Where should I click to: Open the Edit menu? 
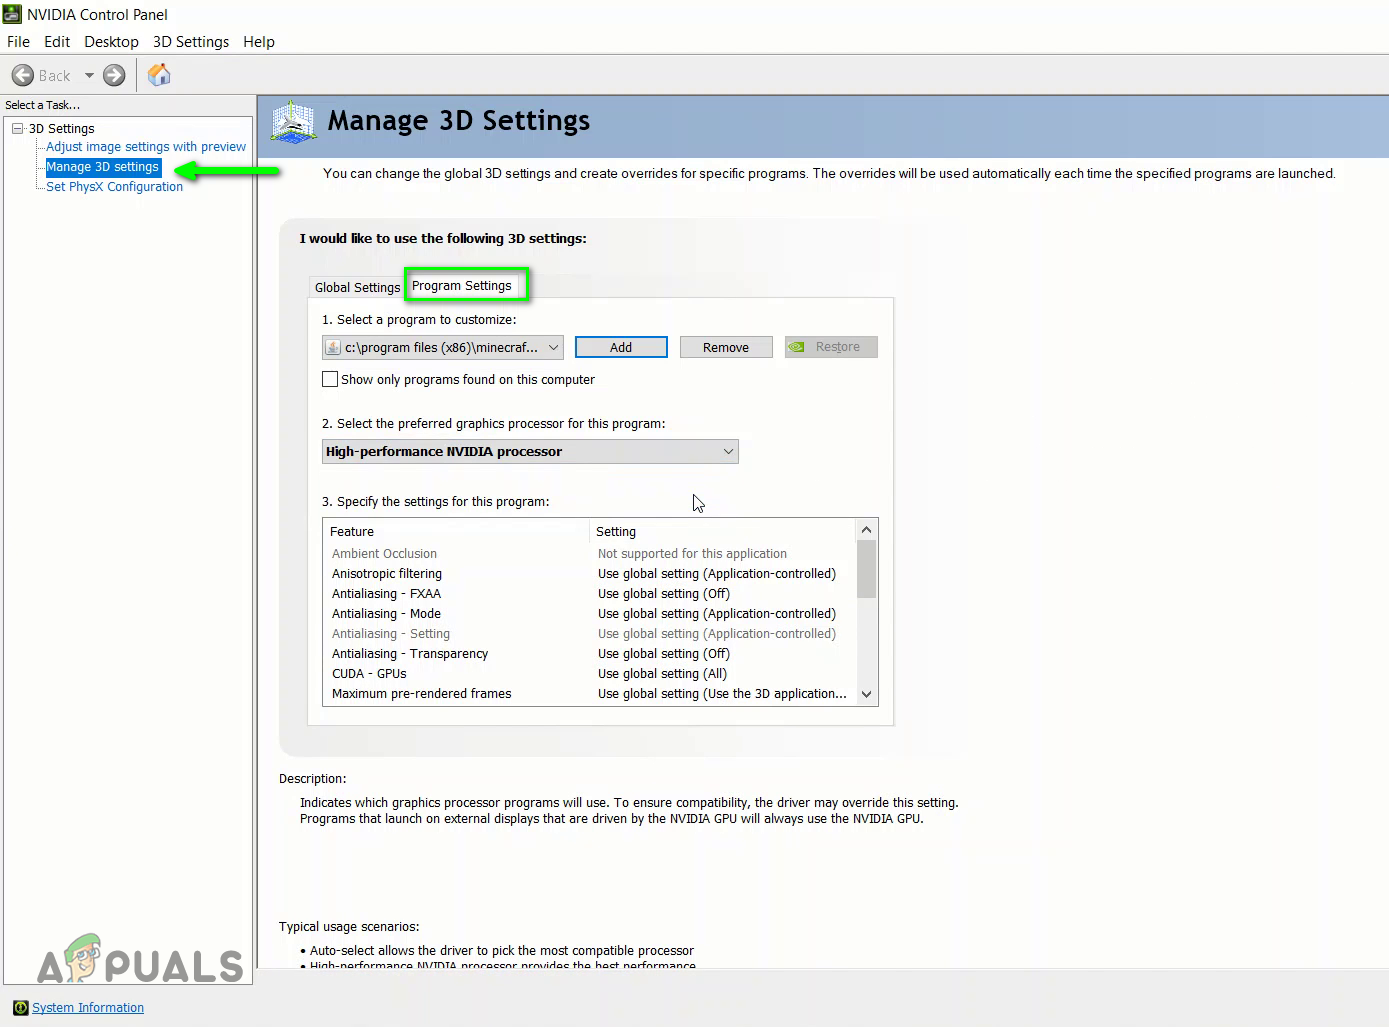click(x=57, y=41)
